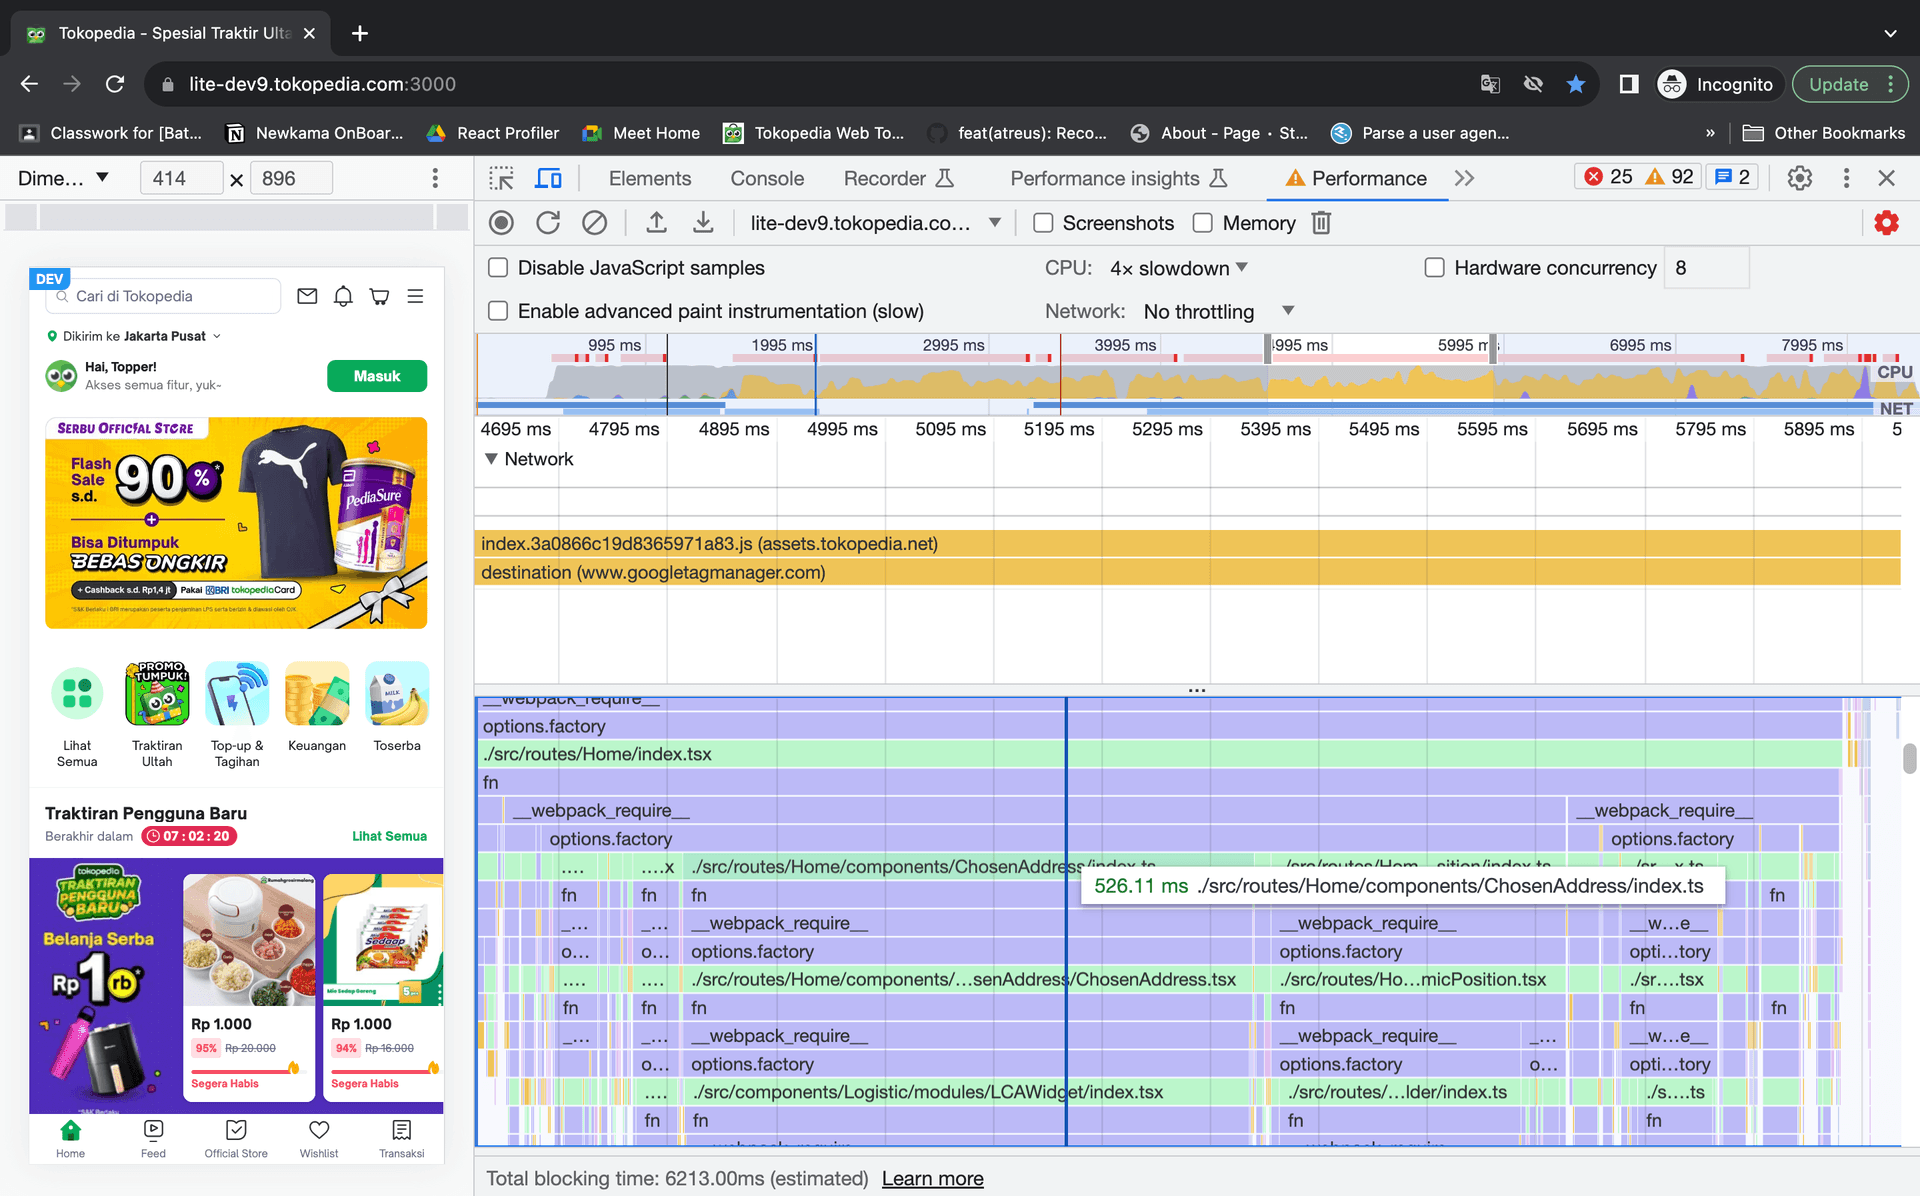Image resolution: width=1920 pixels, height=1196 pixels.
Task: Clear the performance recording
Action: (595, 223)
